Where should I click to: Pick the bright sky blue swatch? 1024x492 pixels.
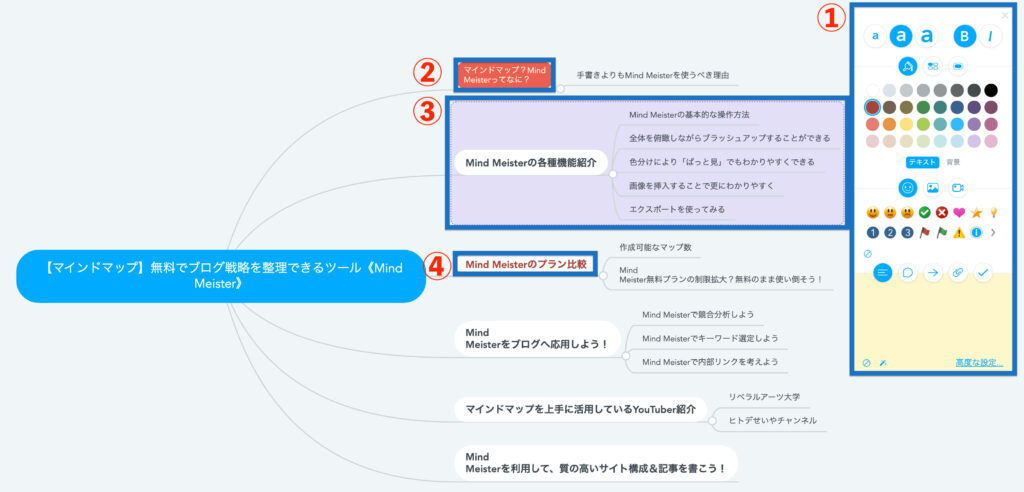(957, 124)
